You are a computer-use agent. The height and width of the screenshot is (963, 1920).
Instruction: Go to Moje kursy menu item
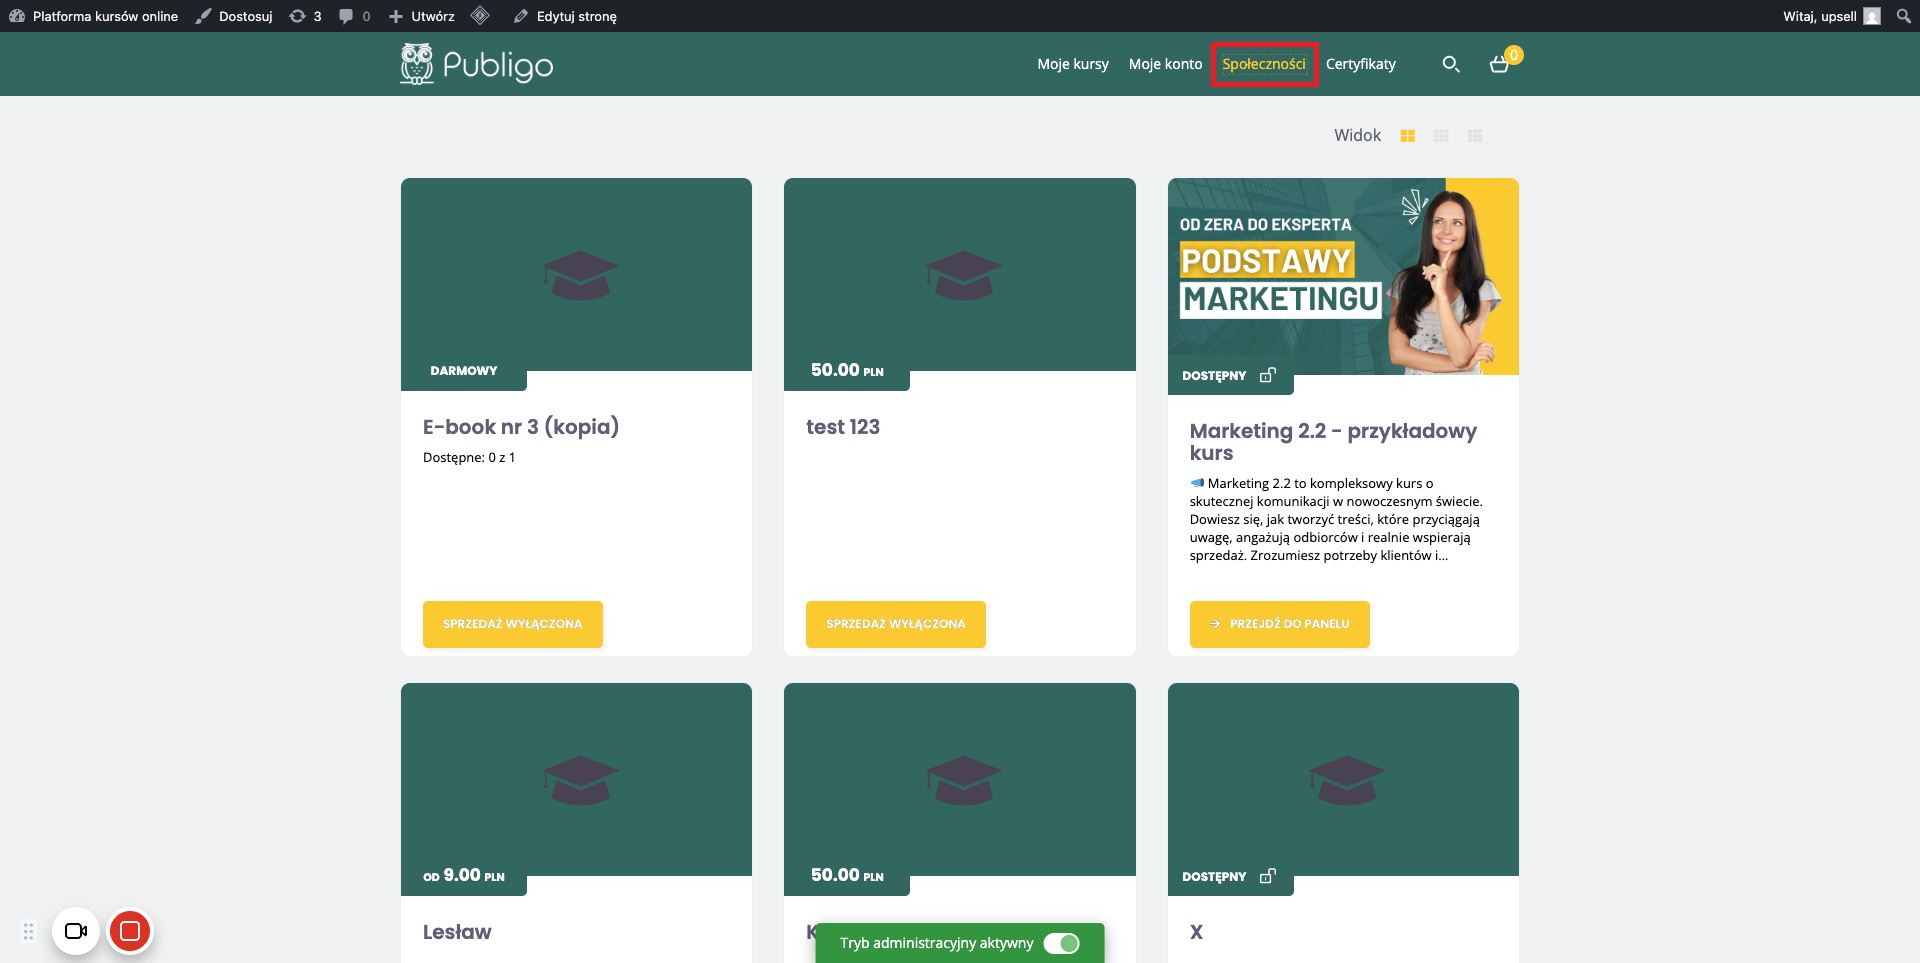(x=1072, y=64)
